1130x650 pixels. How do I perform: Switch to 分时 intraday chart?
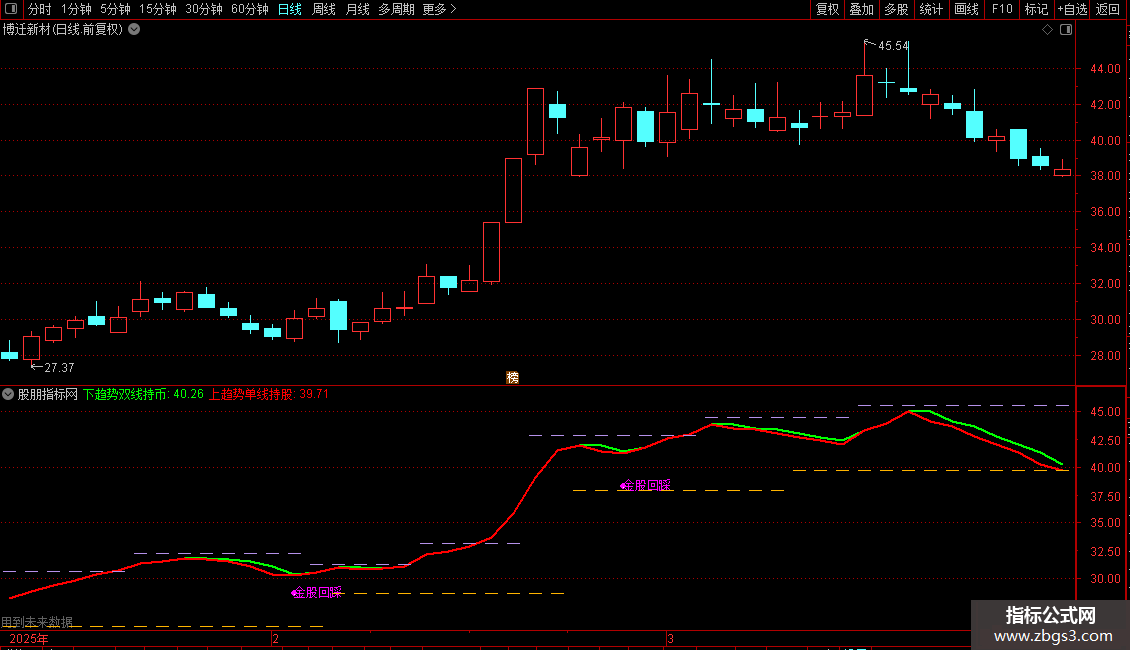(40, 9)
